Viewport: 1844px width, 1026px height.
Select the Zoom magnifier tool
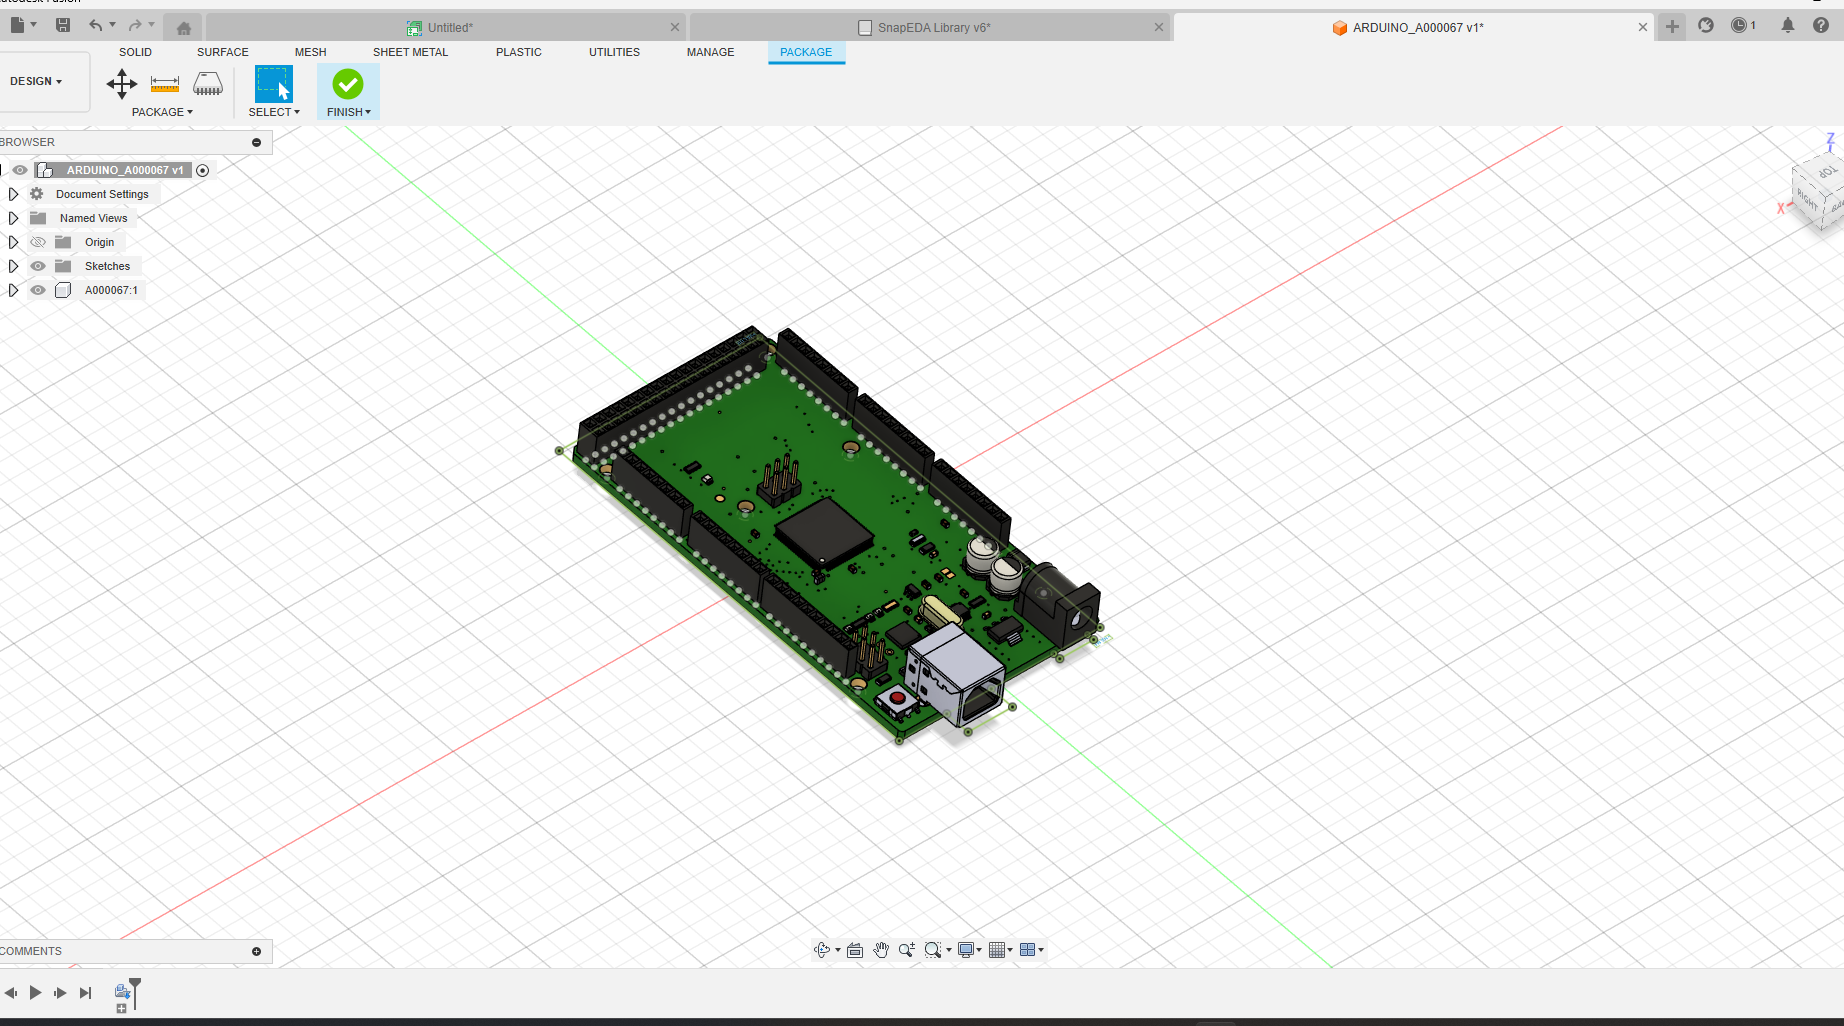pyautogui.click(x=907, y=950)
